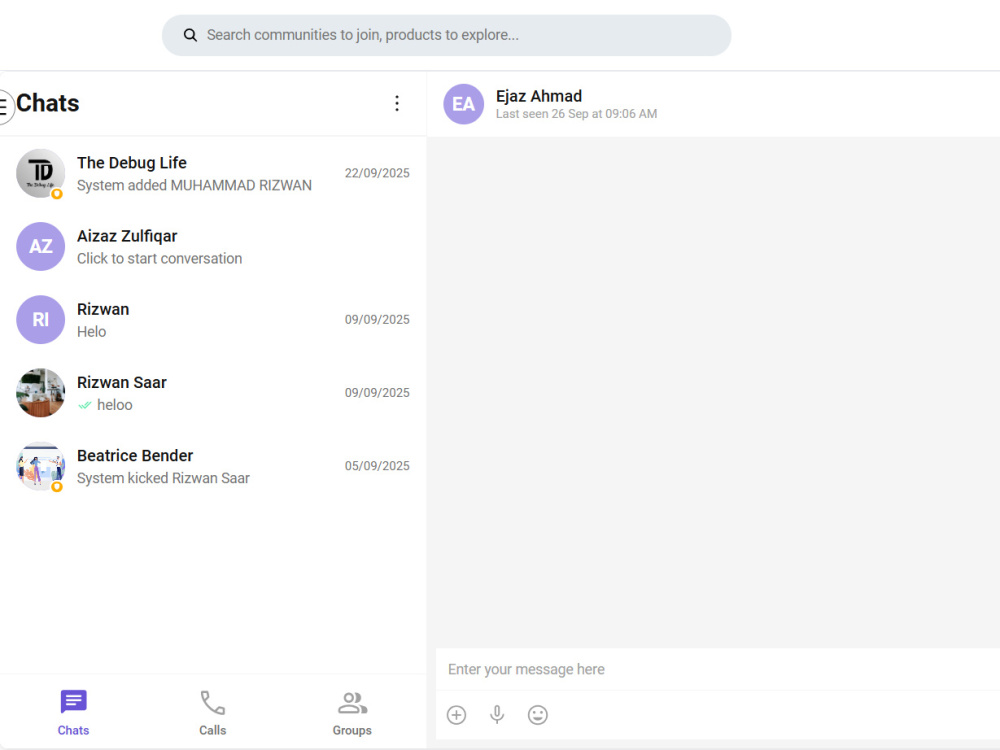The width and height of the screenshot is (1000, 750).
Task: Switch to the Calls tab
Action: [212, 713]
